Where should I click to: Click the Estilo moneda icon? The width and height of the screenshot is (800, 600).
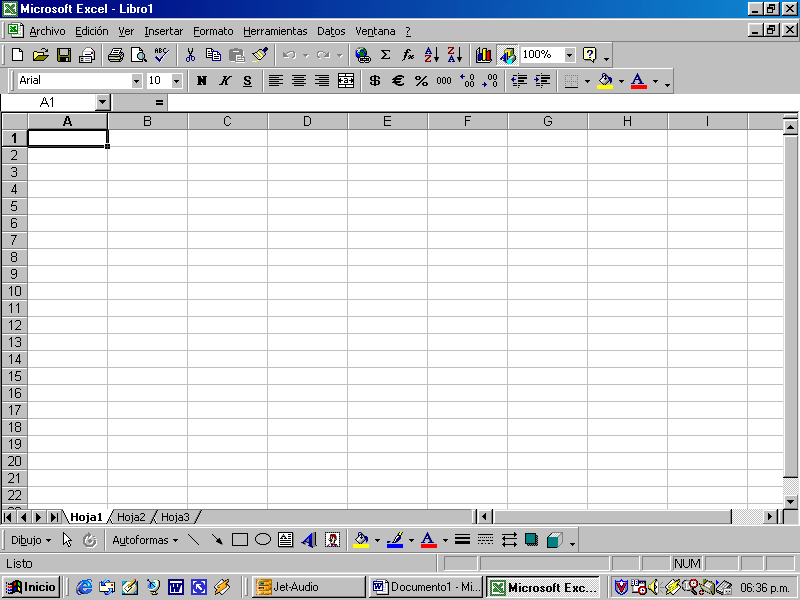tap(373, 80)
